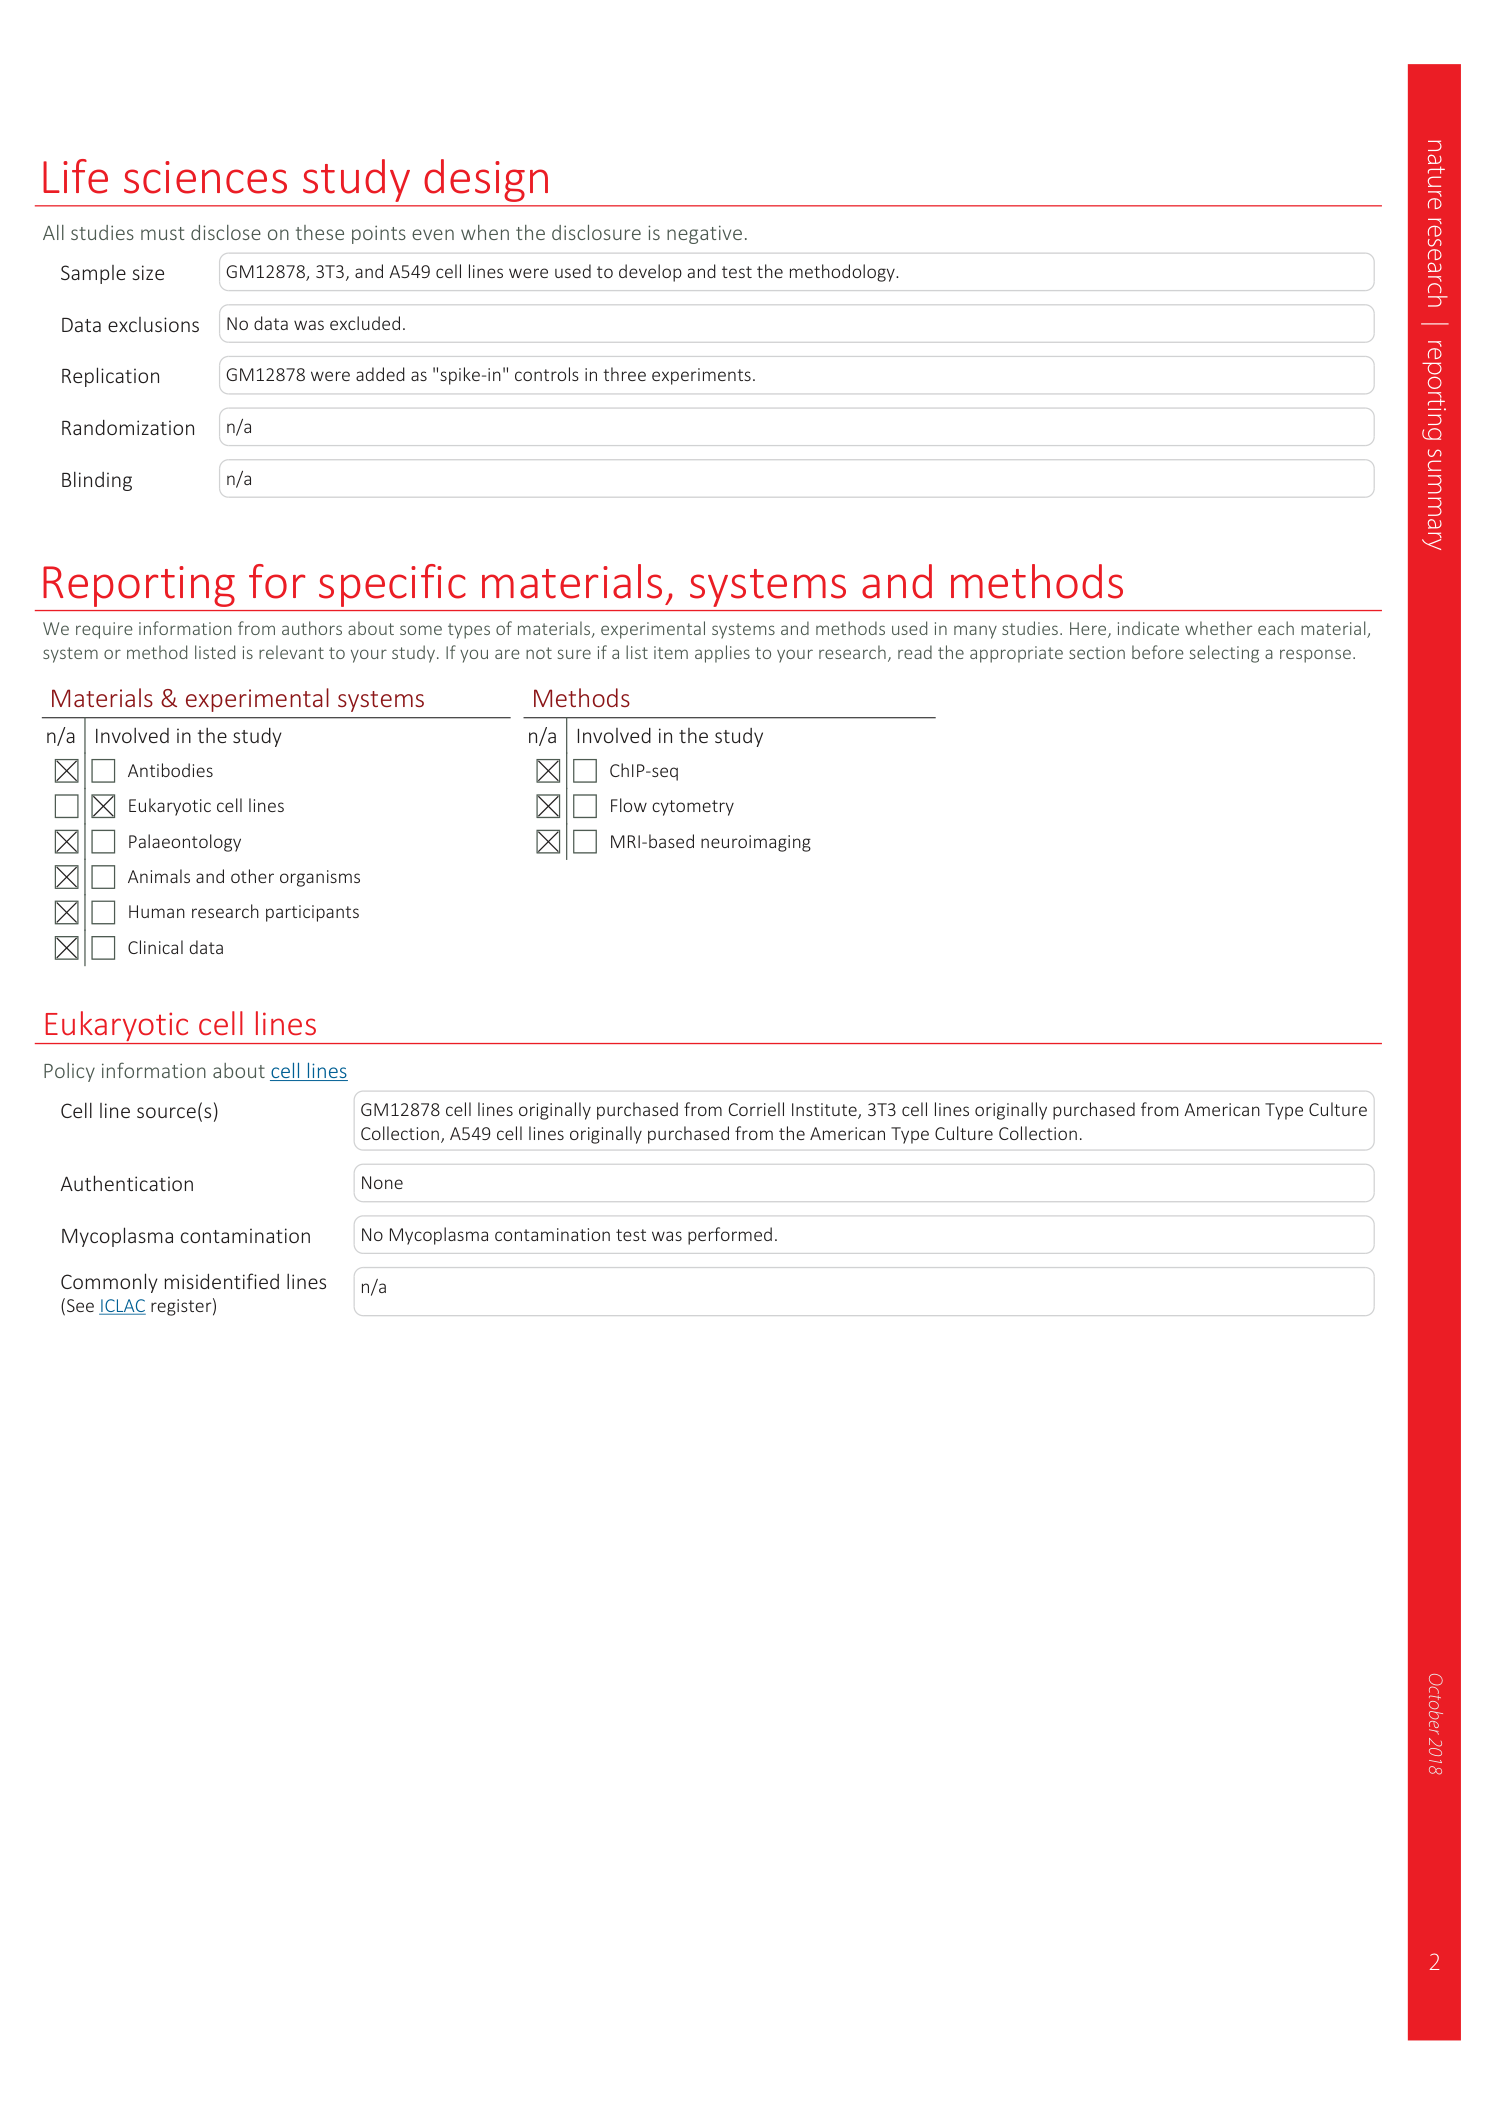
Task: Click the Cell line source(s) field
Action: (864, 1121)
